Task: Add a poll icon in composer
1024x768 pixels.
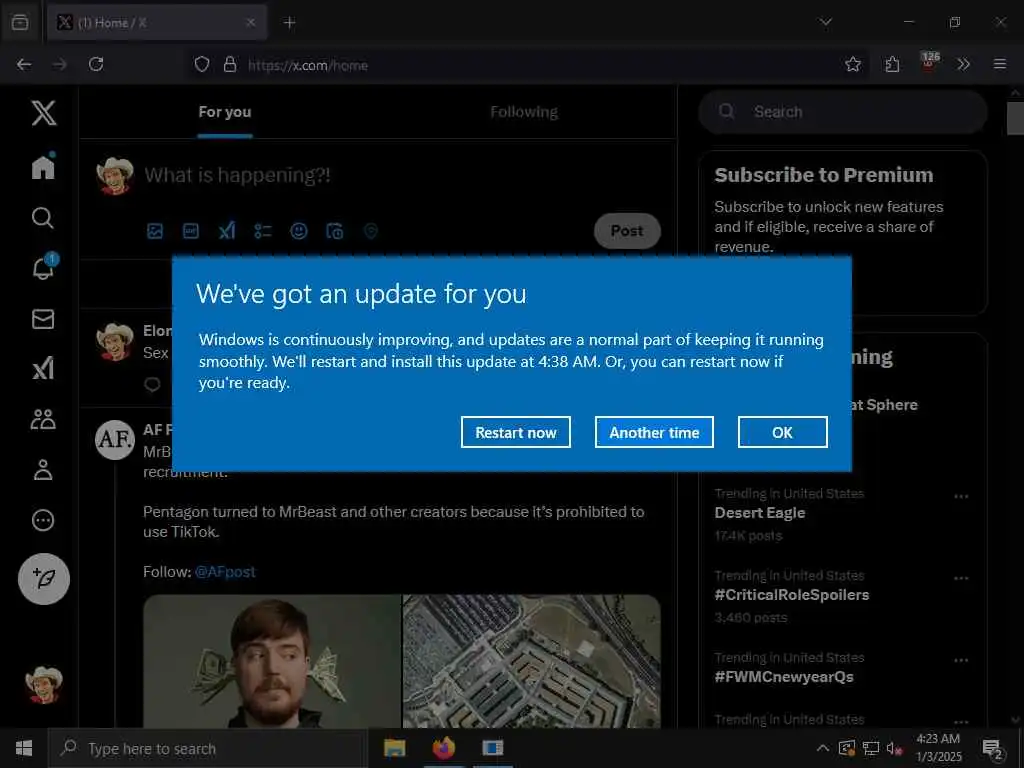Action: coord(263,231)
